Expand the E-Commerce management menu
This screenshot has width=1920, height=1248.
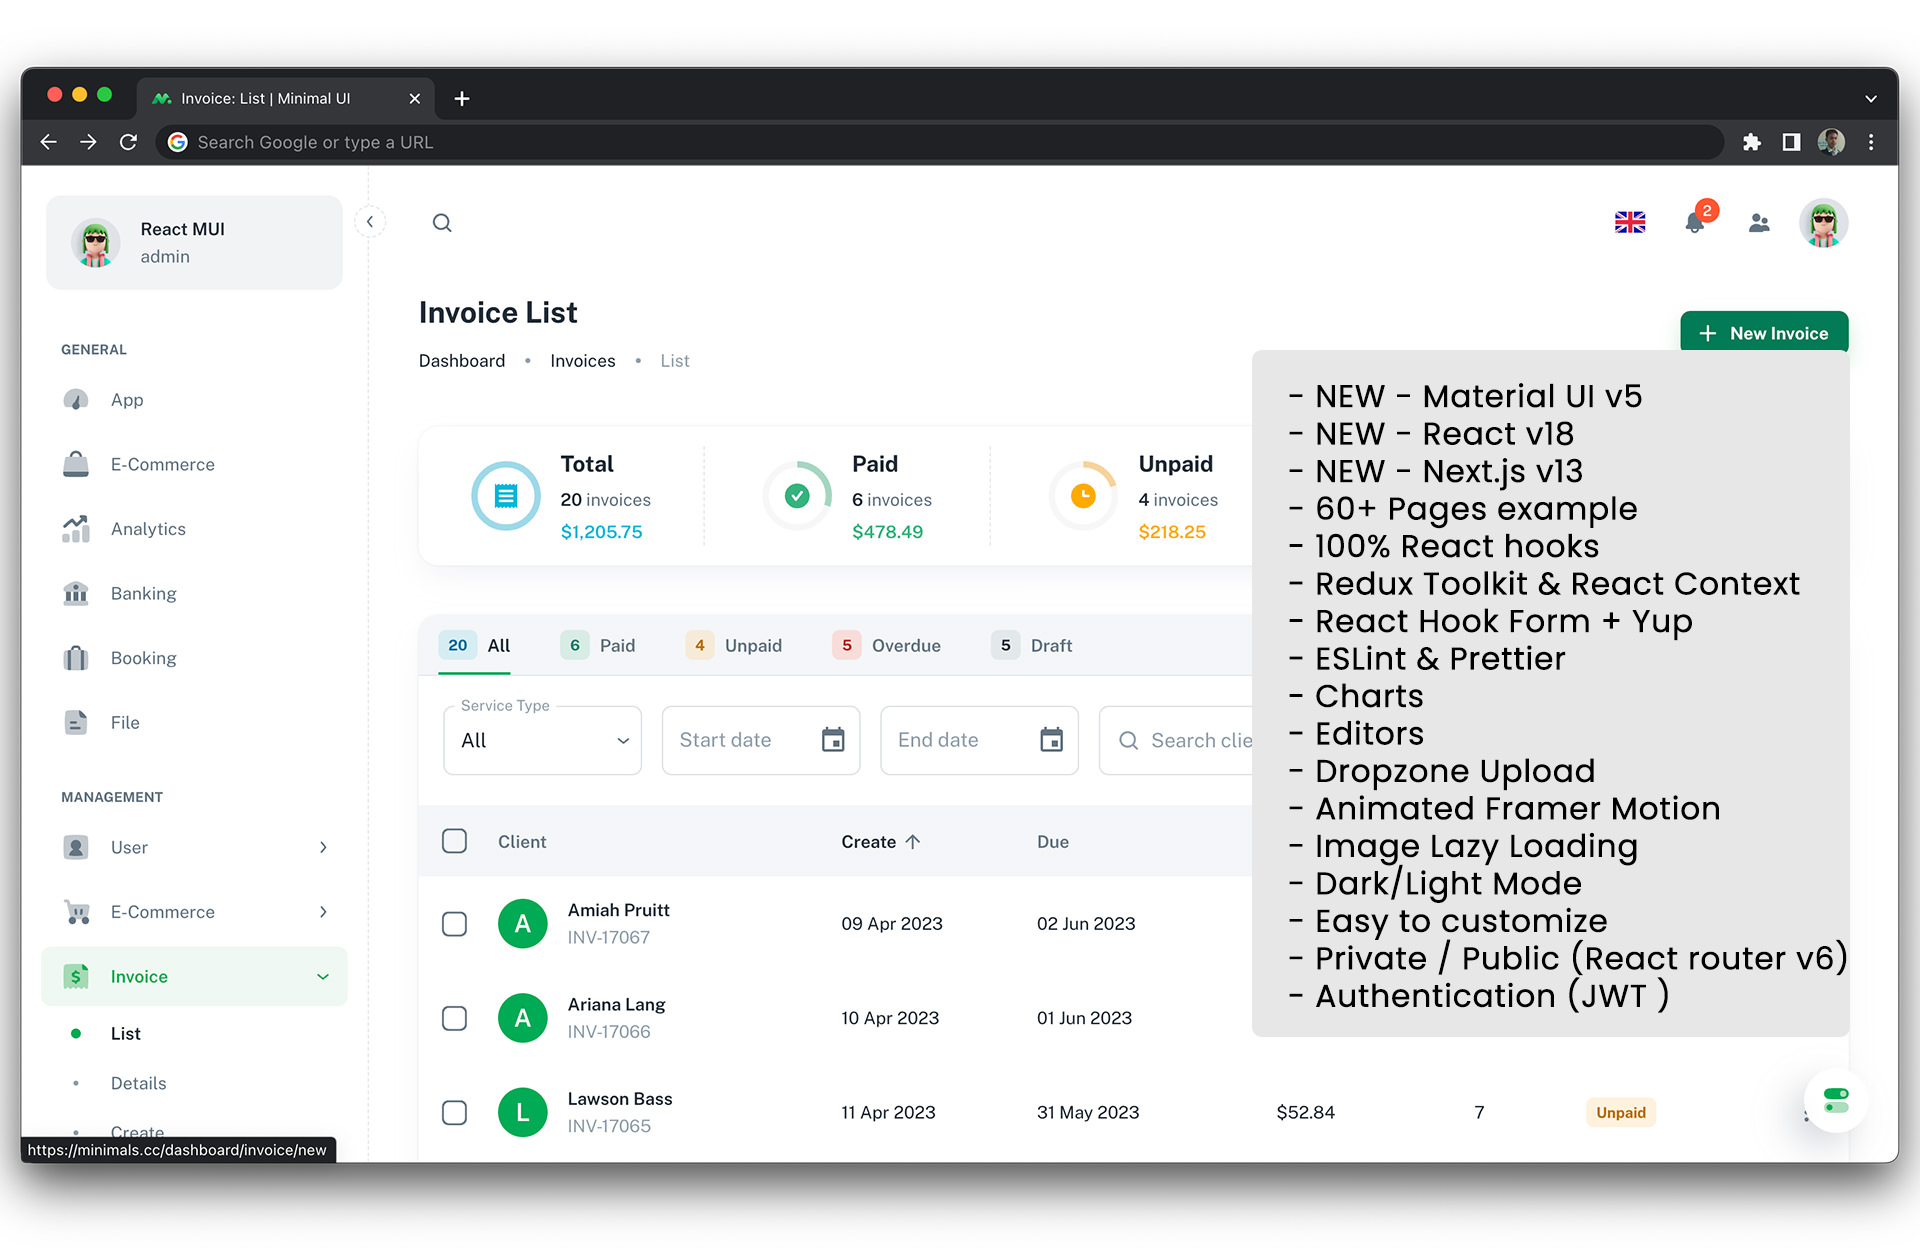point(194,912)
